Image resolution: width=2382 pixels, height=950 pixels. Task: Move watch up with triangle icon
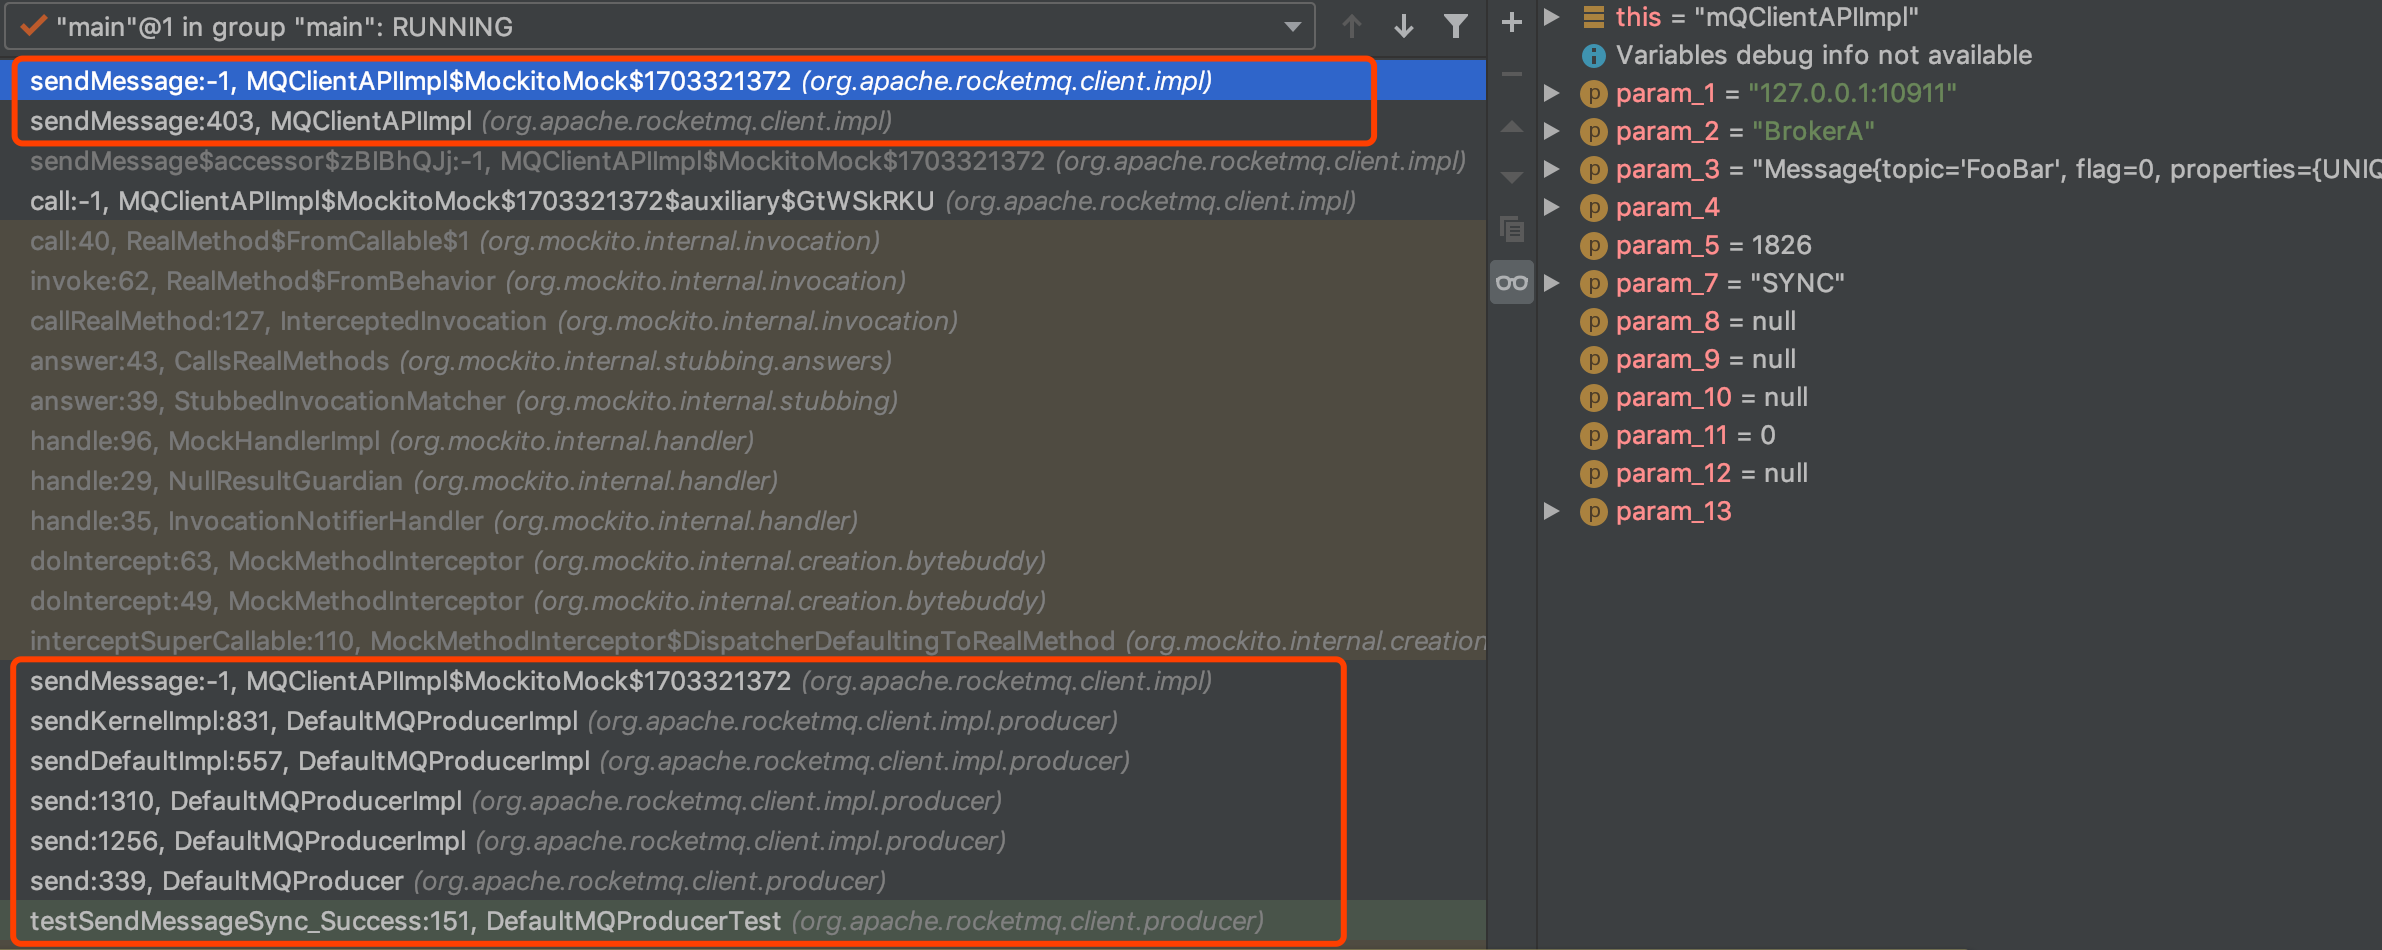coord(1512,127)
